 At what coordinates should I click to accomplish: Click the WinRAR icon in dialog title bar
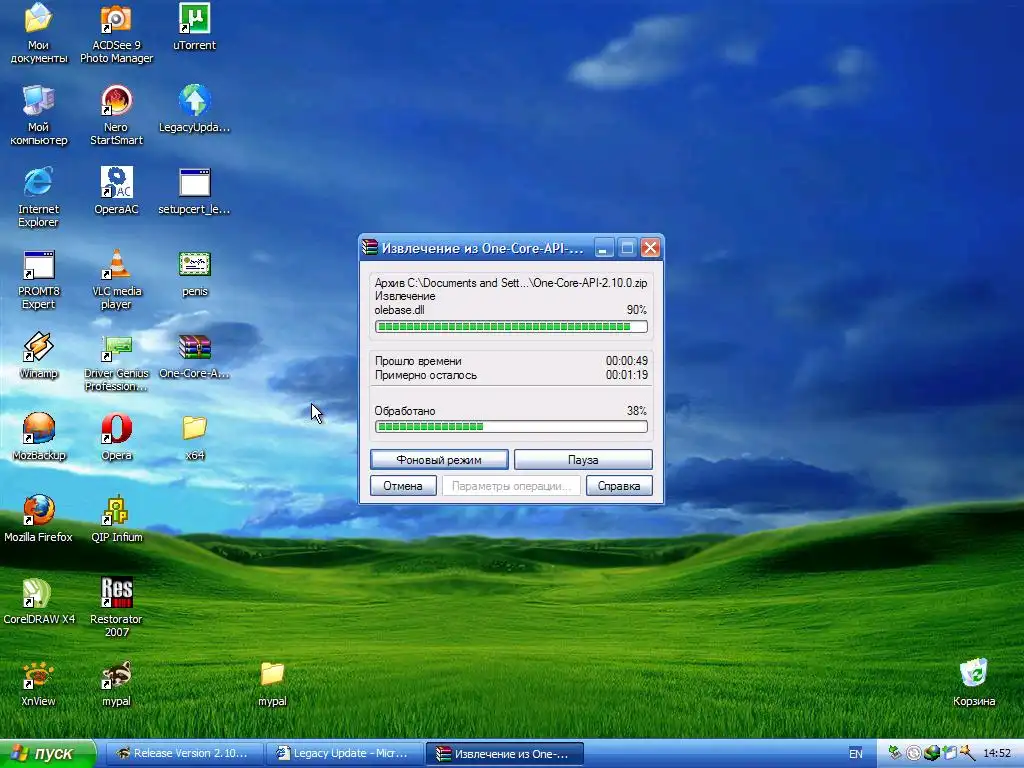pyautogui.click(x=370, y=248)
